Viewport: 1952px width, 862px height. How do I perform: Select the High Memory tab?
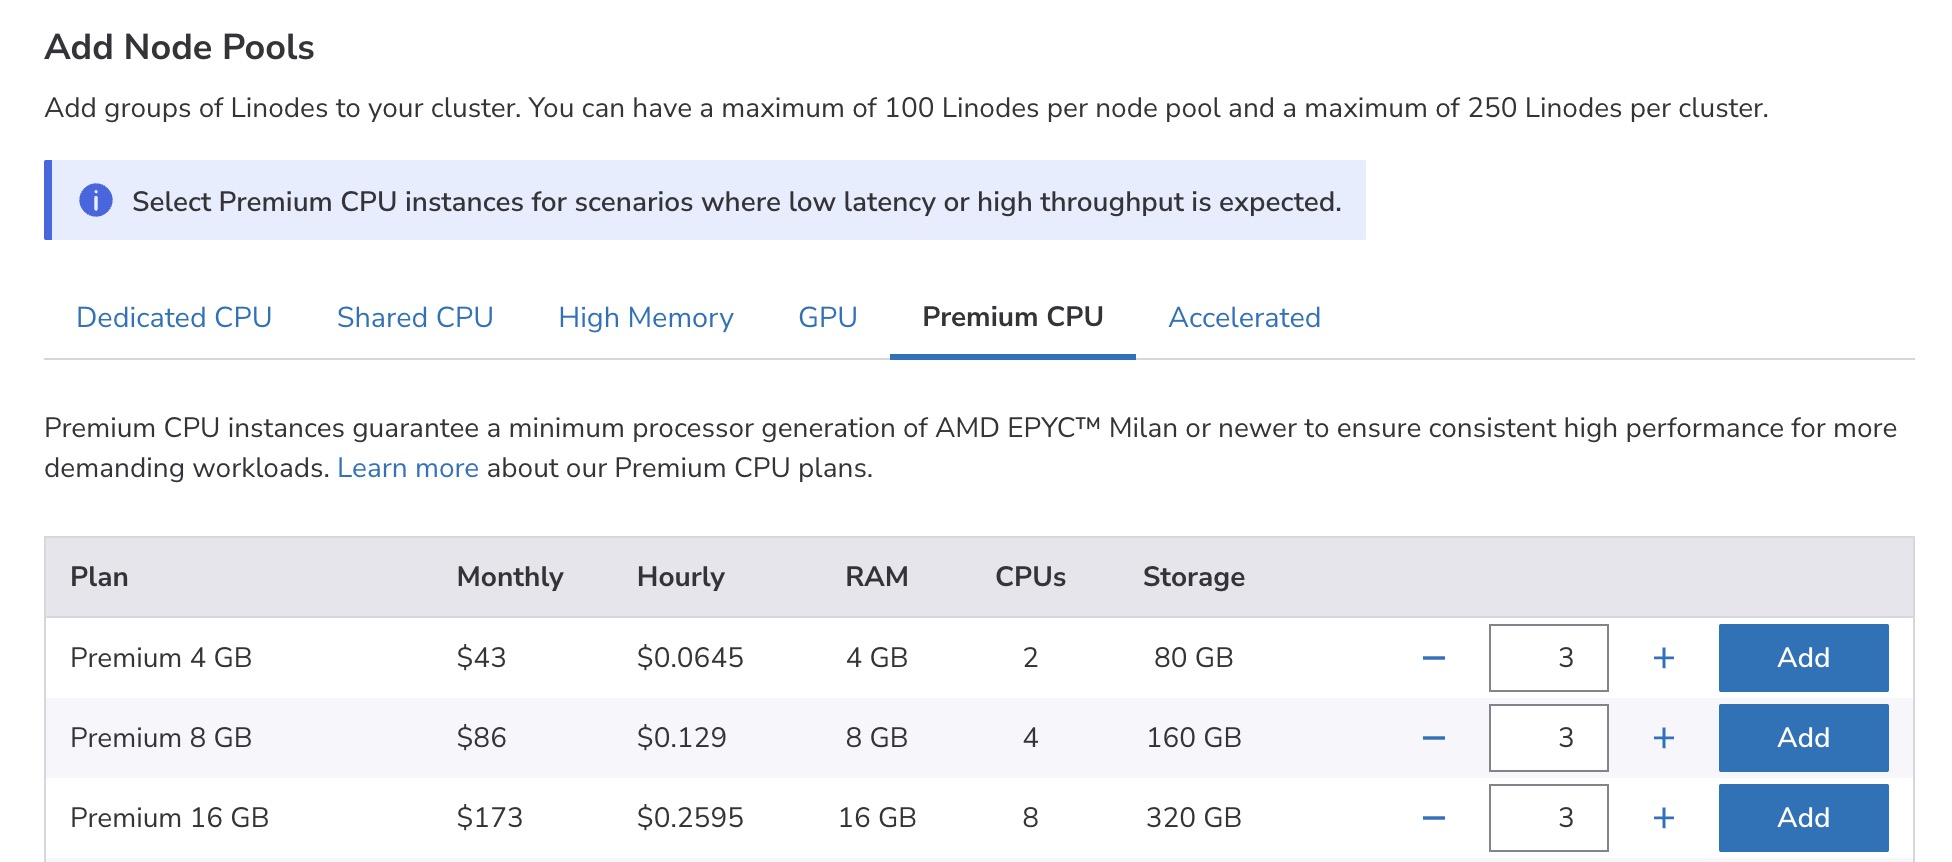coord(646,318)
